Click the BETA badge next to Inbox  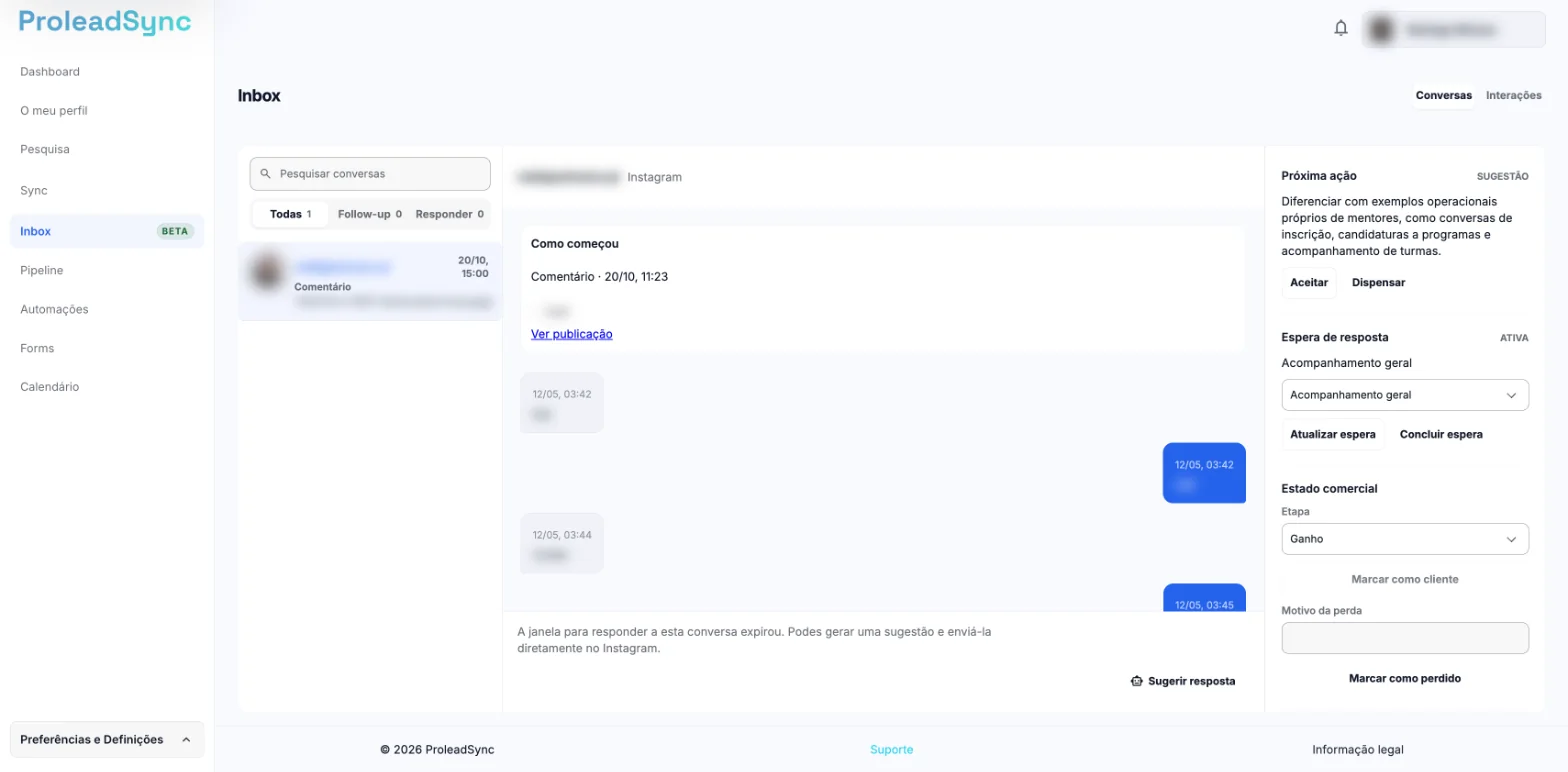(175, 231)
